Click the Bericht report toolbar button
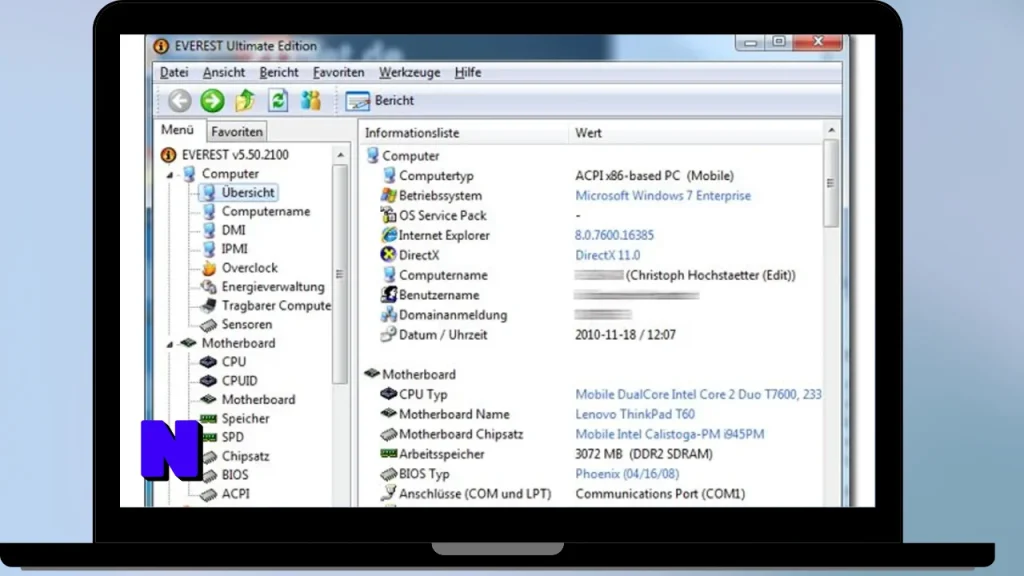The height and width of the screenshot is (576, 1024). pos(379,101)
